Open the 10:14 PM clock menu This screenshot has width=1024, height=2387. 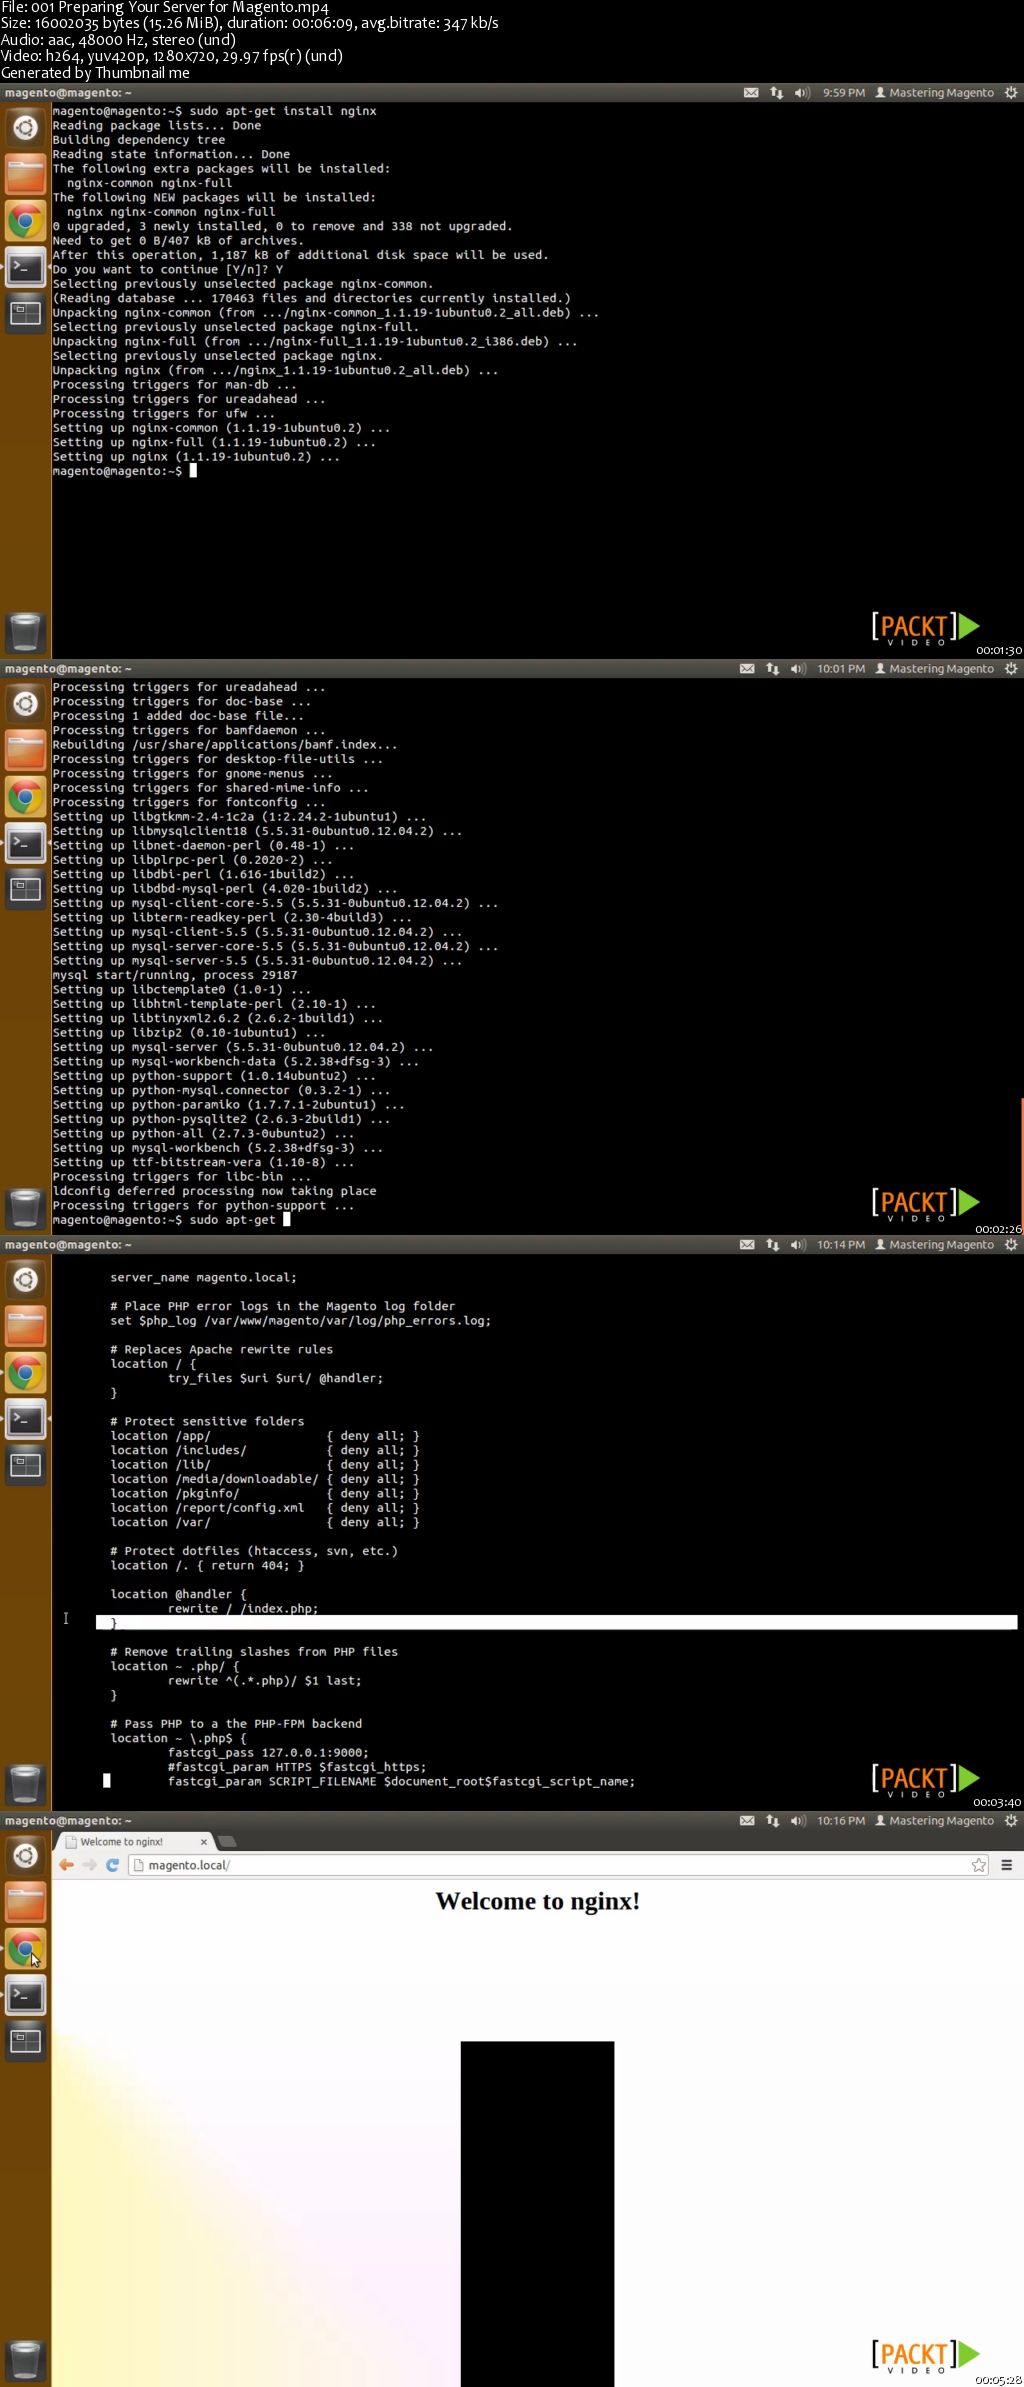841,1245
